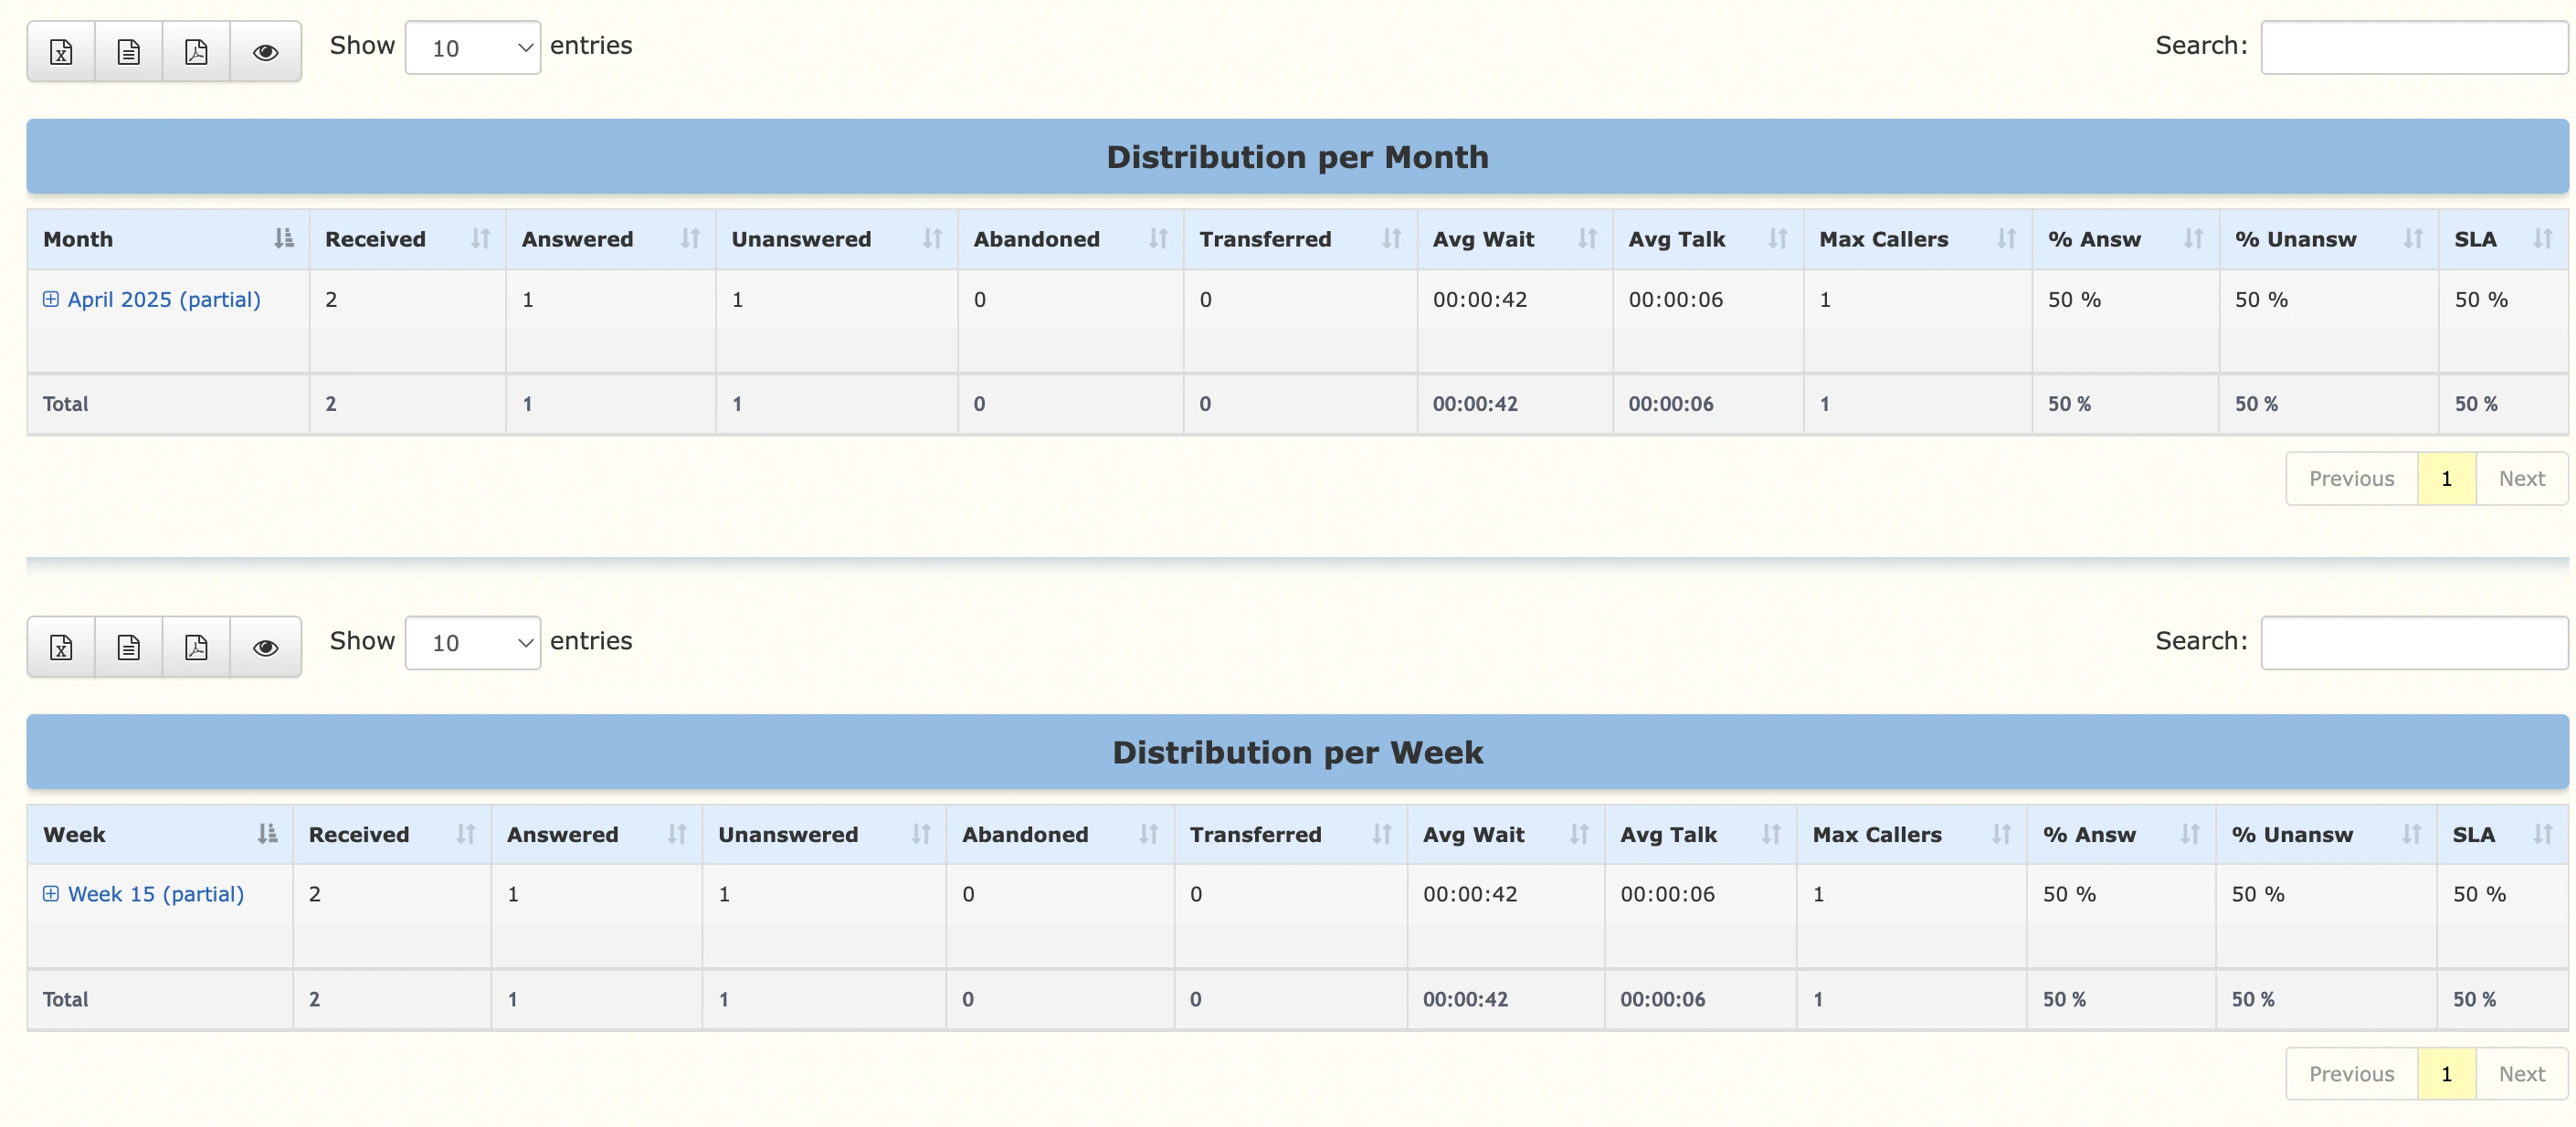Open the CSV export for weekly distribution
The height and width of the screenshot is (1127, 2576).
coord(128,647)
